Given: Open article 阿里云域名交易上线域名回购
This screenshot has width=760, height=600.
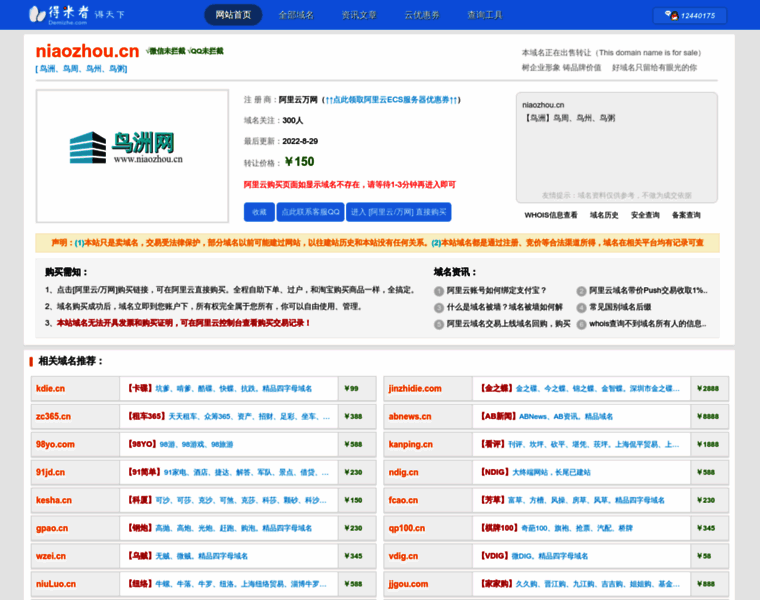Looking at the screenshot, I should [508, 324].
